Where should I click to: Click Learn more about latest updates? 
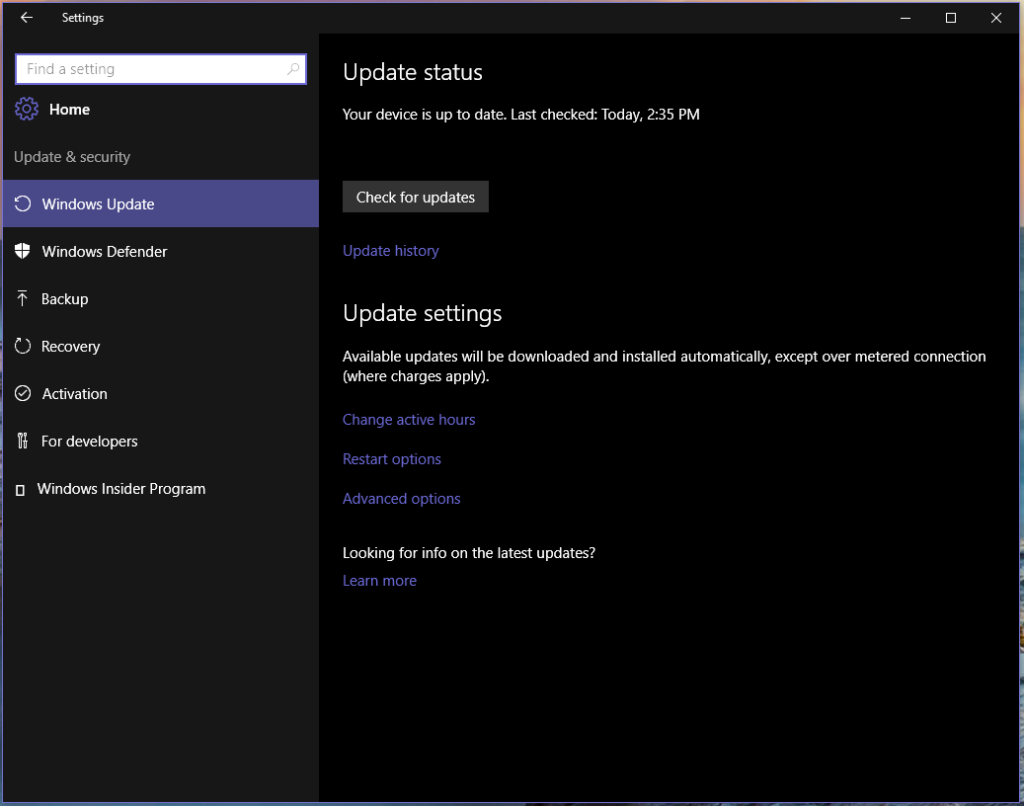pos(379,581)
